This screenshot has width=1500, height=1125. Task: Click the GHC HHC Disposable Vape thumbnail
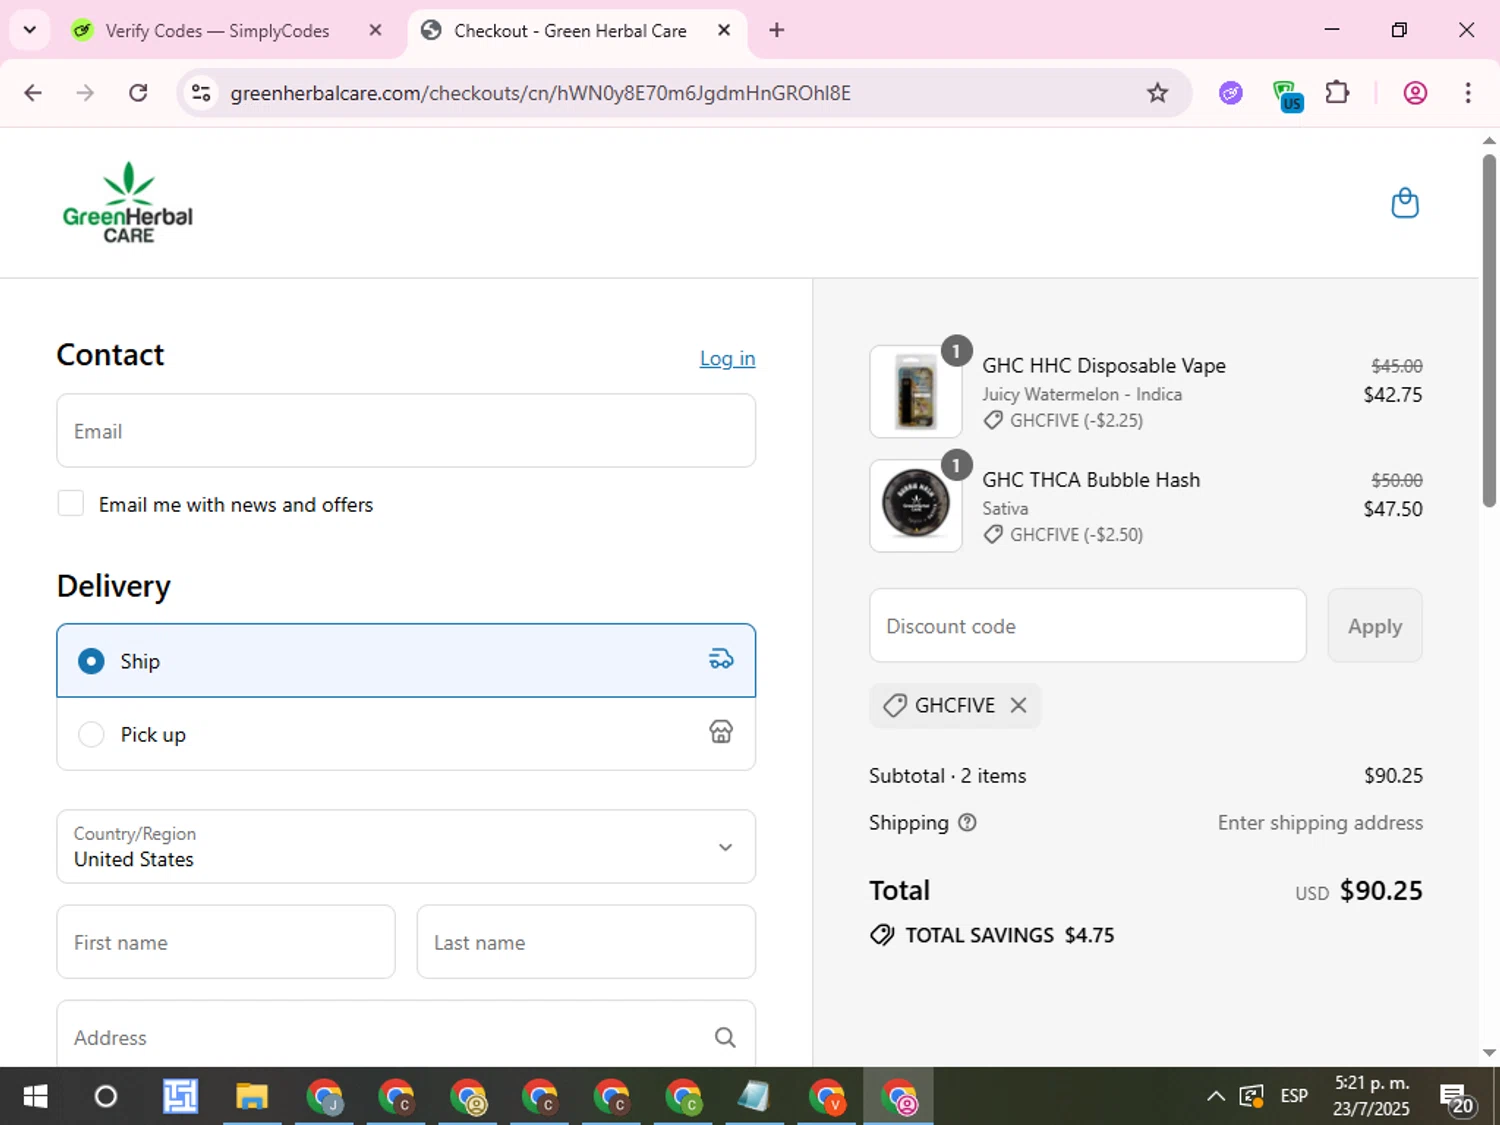tap(916, 392)
